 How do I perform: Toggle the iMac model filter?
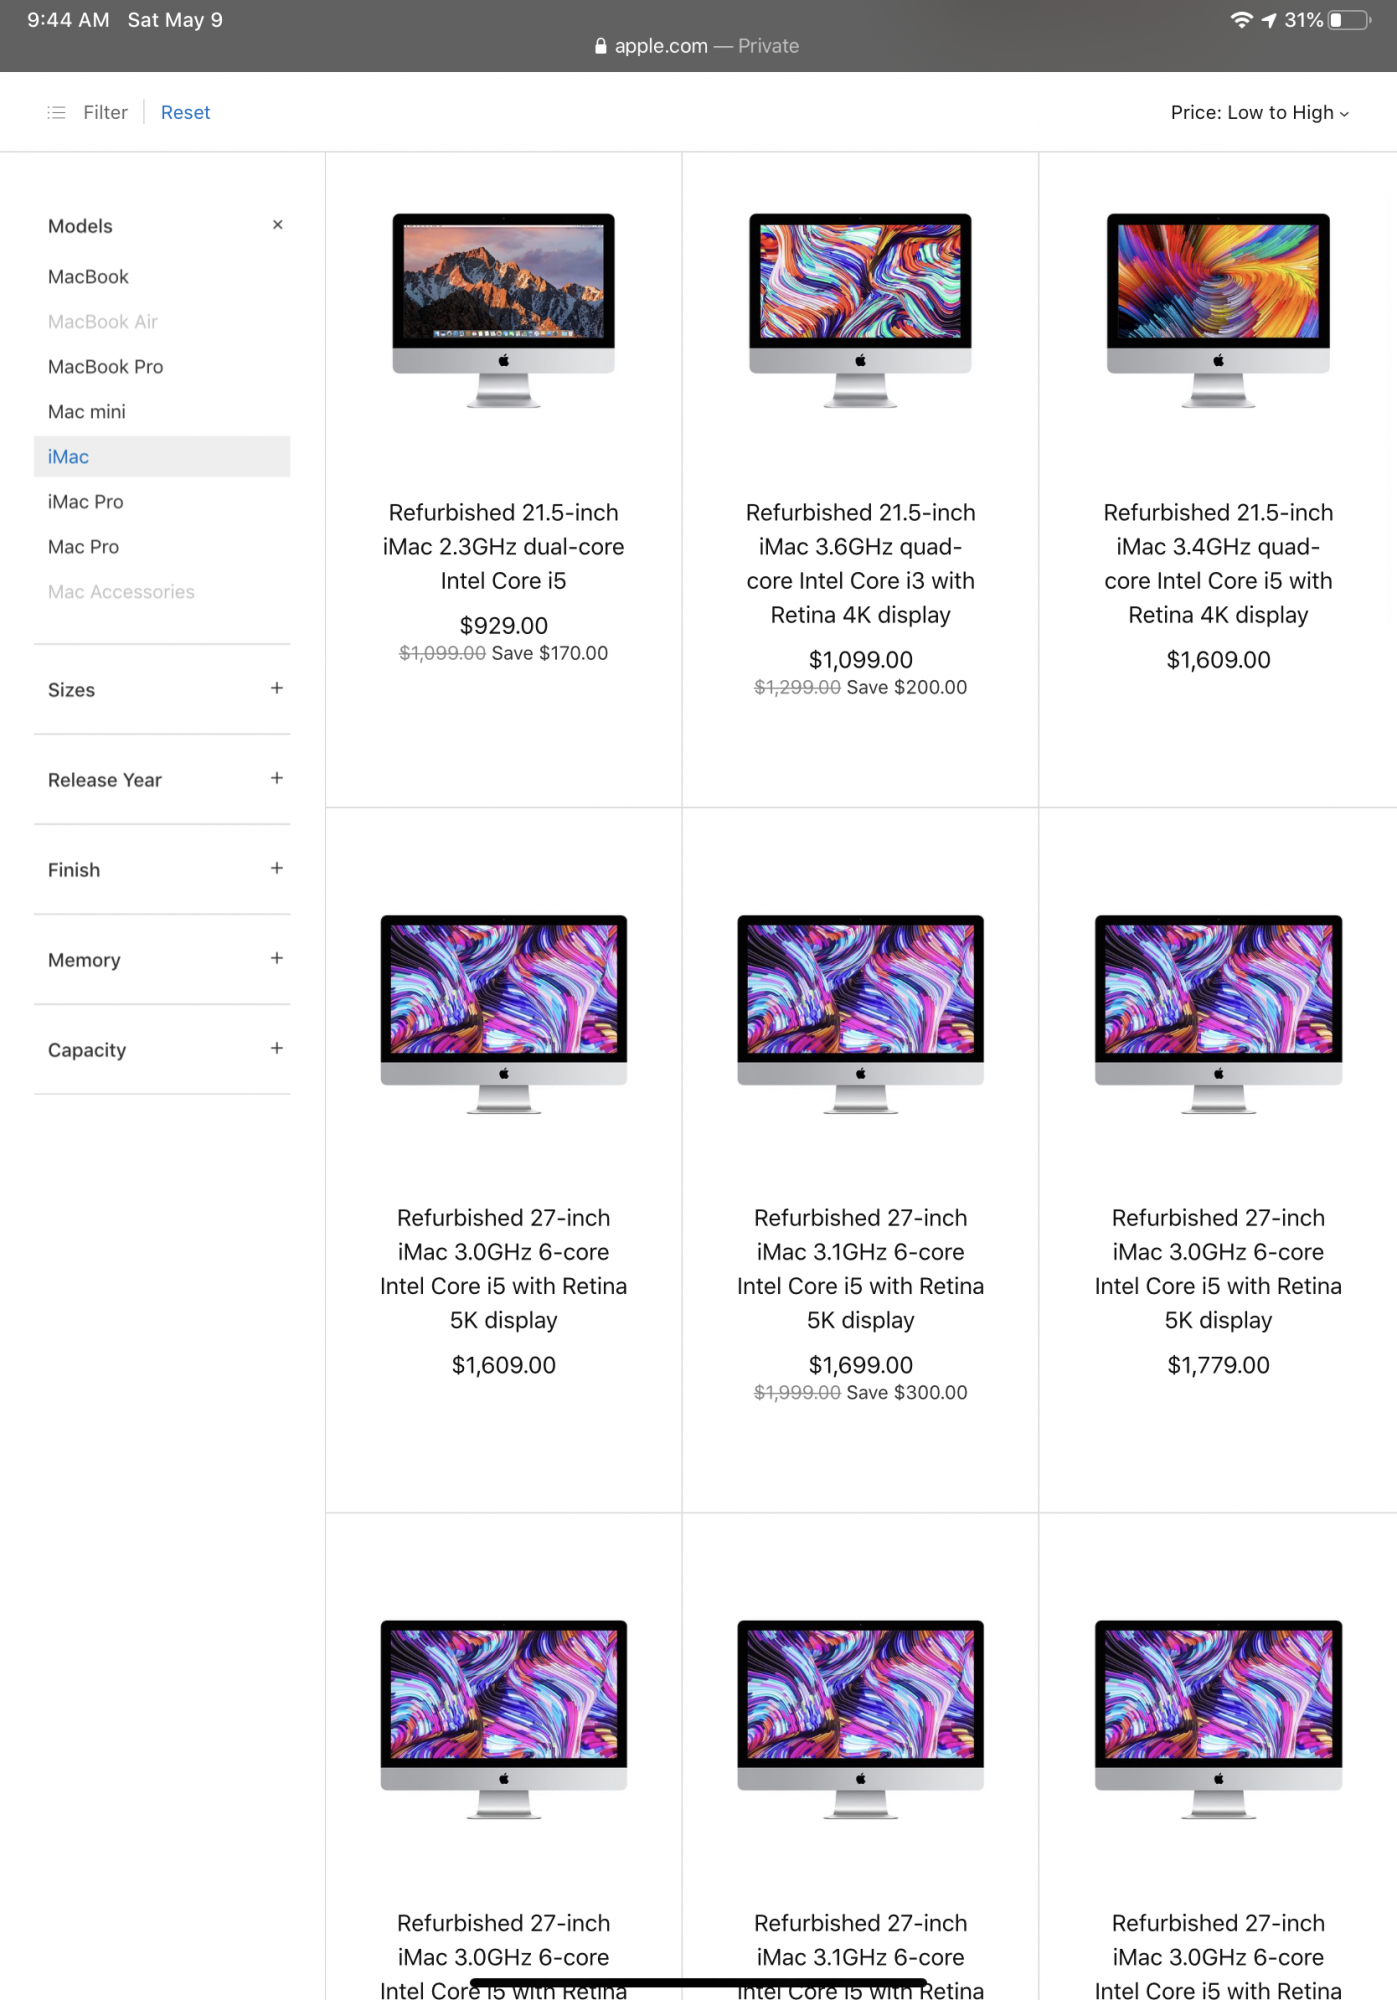[x=162, y=456]
